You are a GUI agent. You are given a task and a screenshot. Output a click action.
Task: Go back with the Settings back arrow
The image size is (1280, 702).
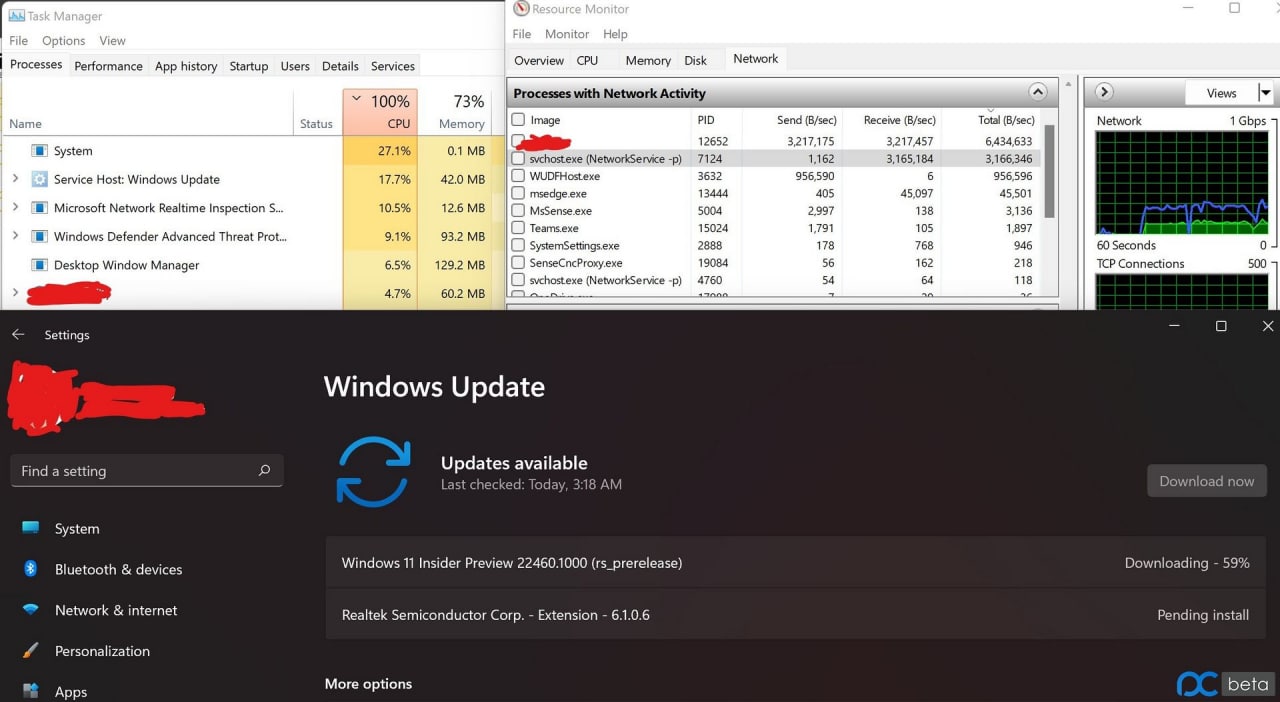pos(18,335)
